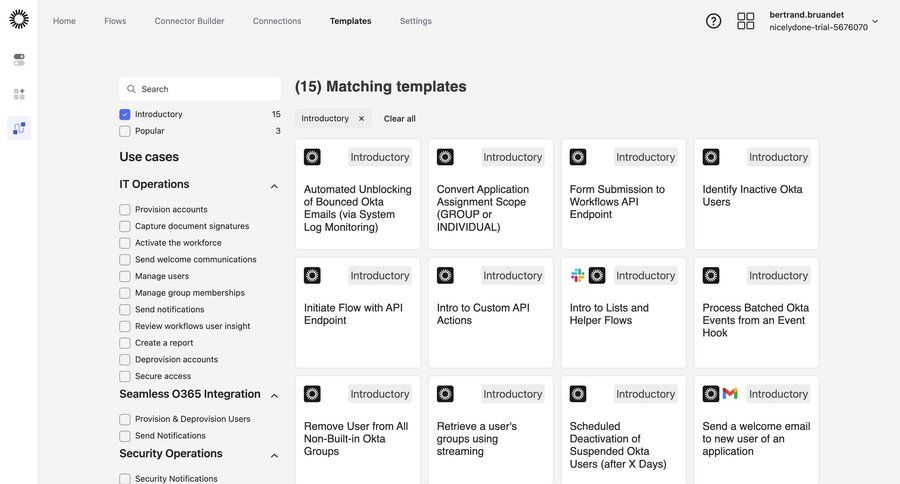Uncheck the Introductory filter checkbox
Image resolution: width=900 pixels, height=484 pixels.
tap(125, 114)
